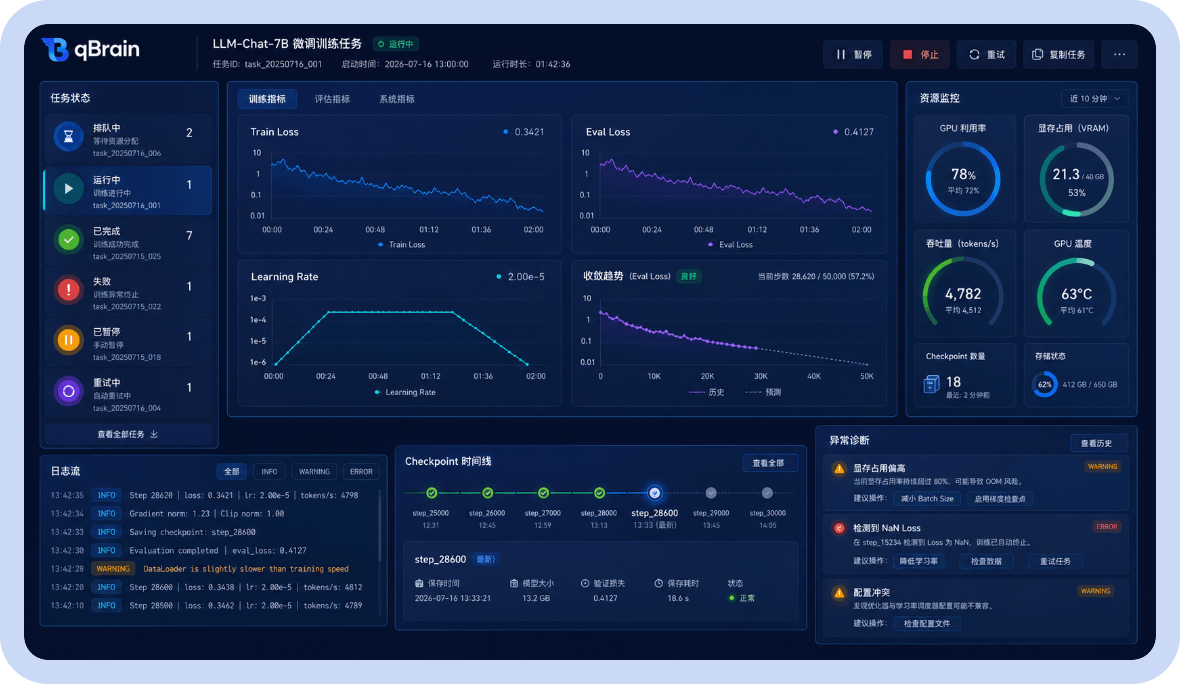Screen dimensions: 1180x684
Task: Click the Checkpoint count file icon
Action: (x=931, y=384)
